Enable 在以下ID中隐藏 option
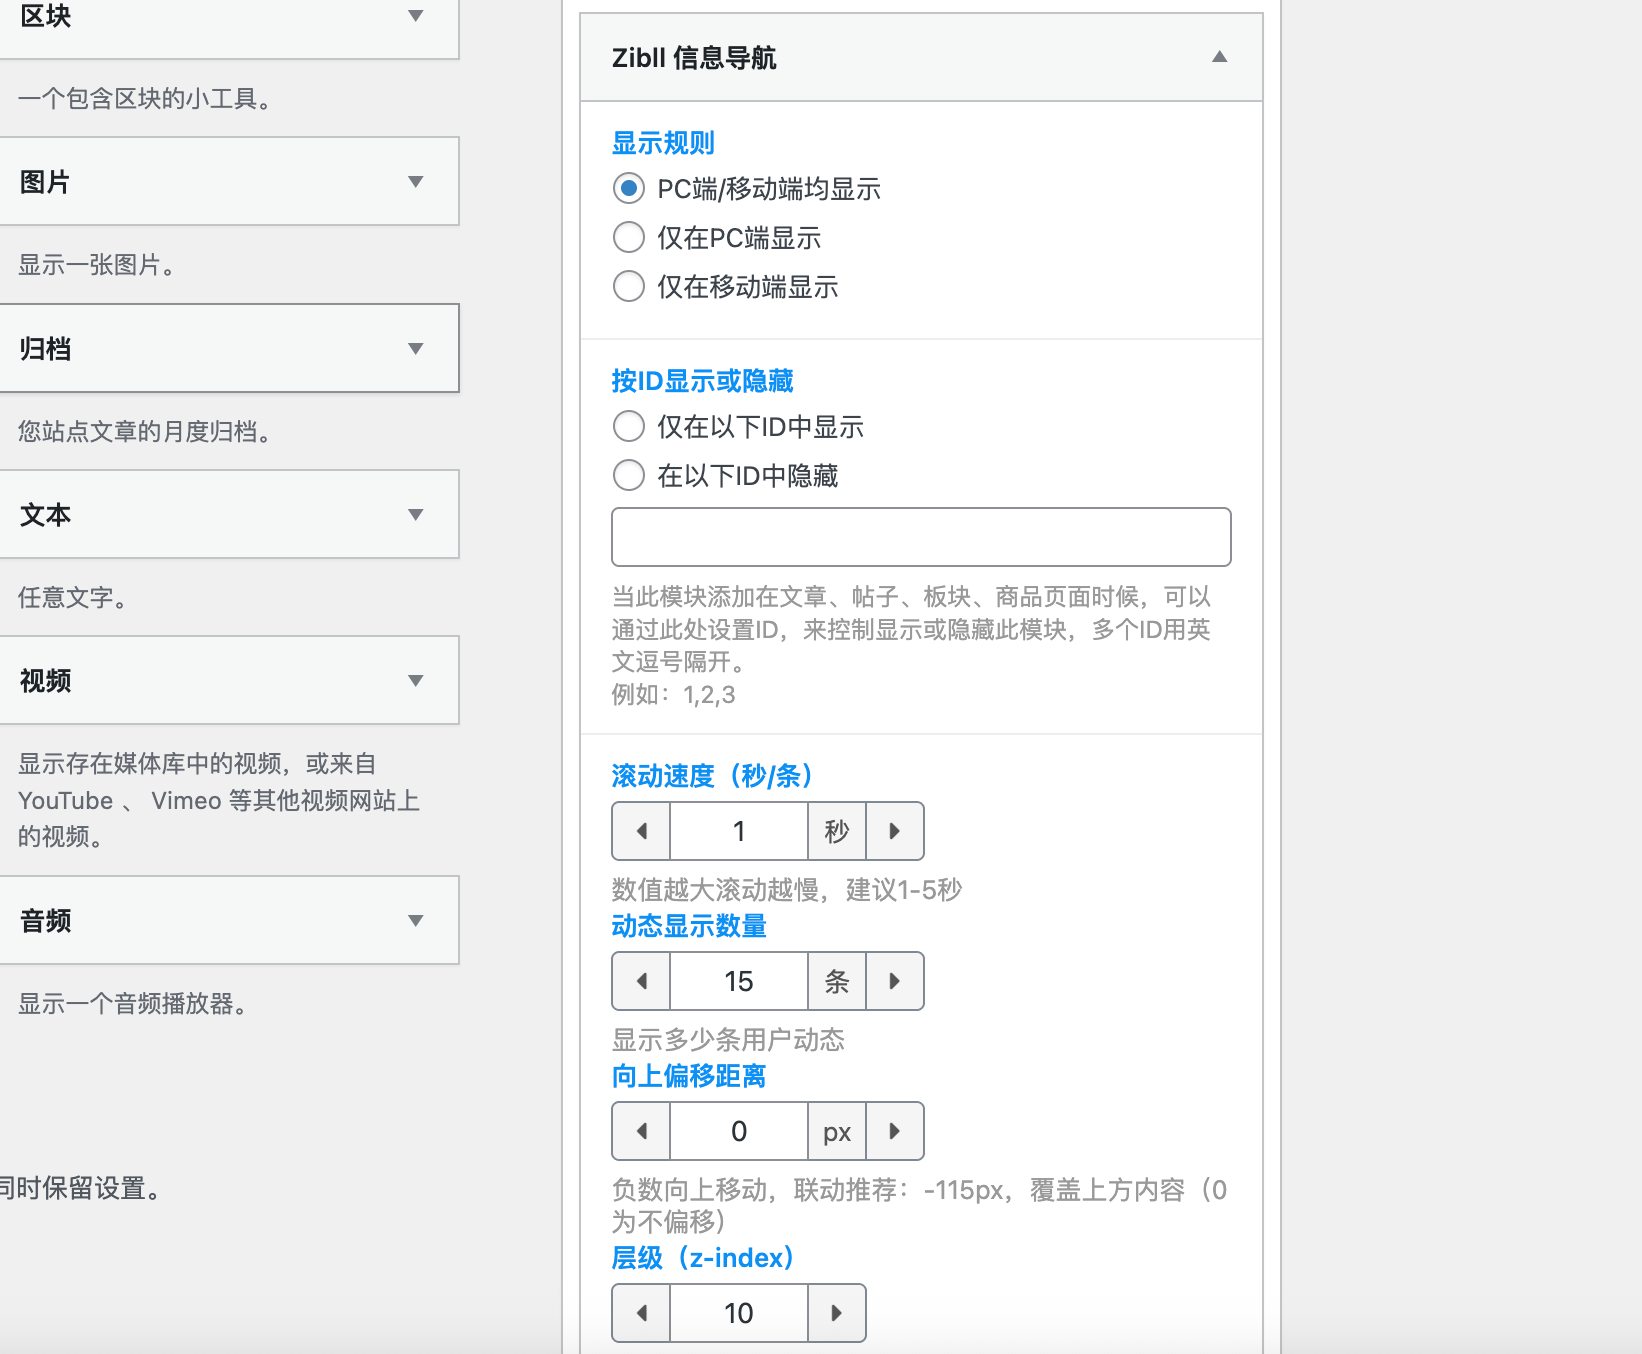The height and width of the screenshot is (1354, 1642). (629, 475)
